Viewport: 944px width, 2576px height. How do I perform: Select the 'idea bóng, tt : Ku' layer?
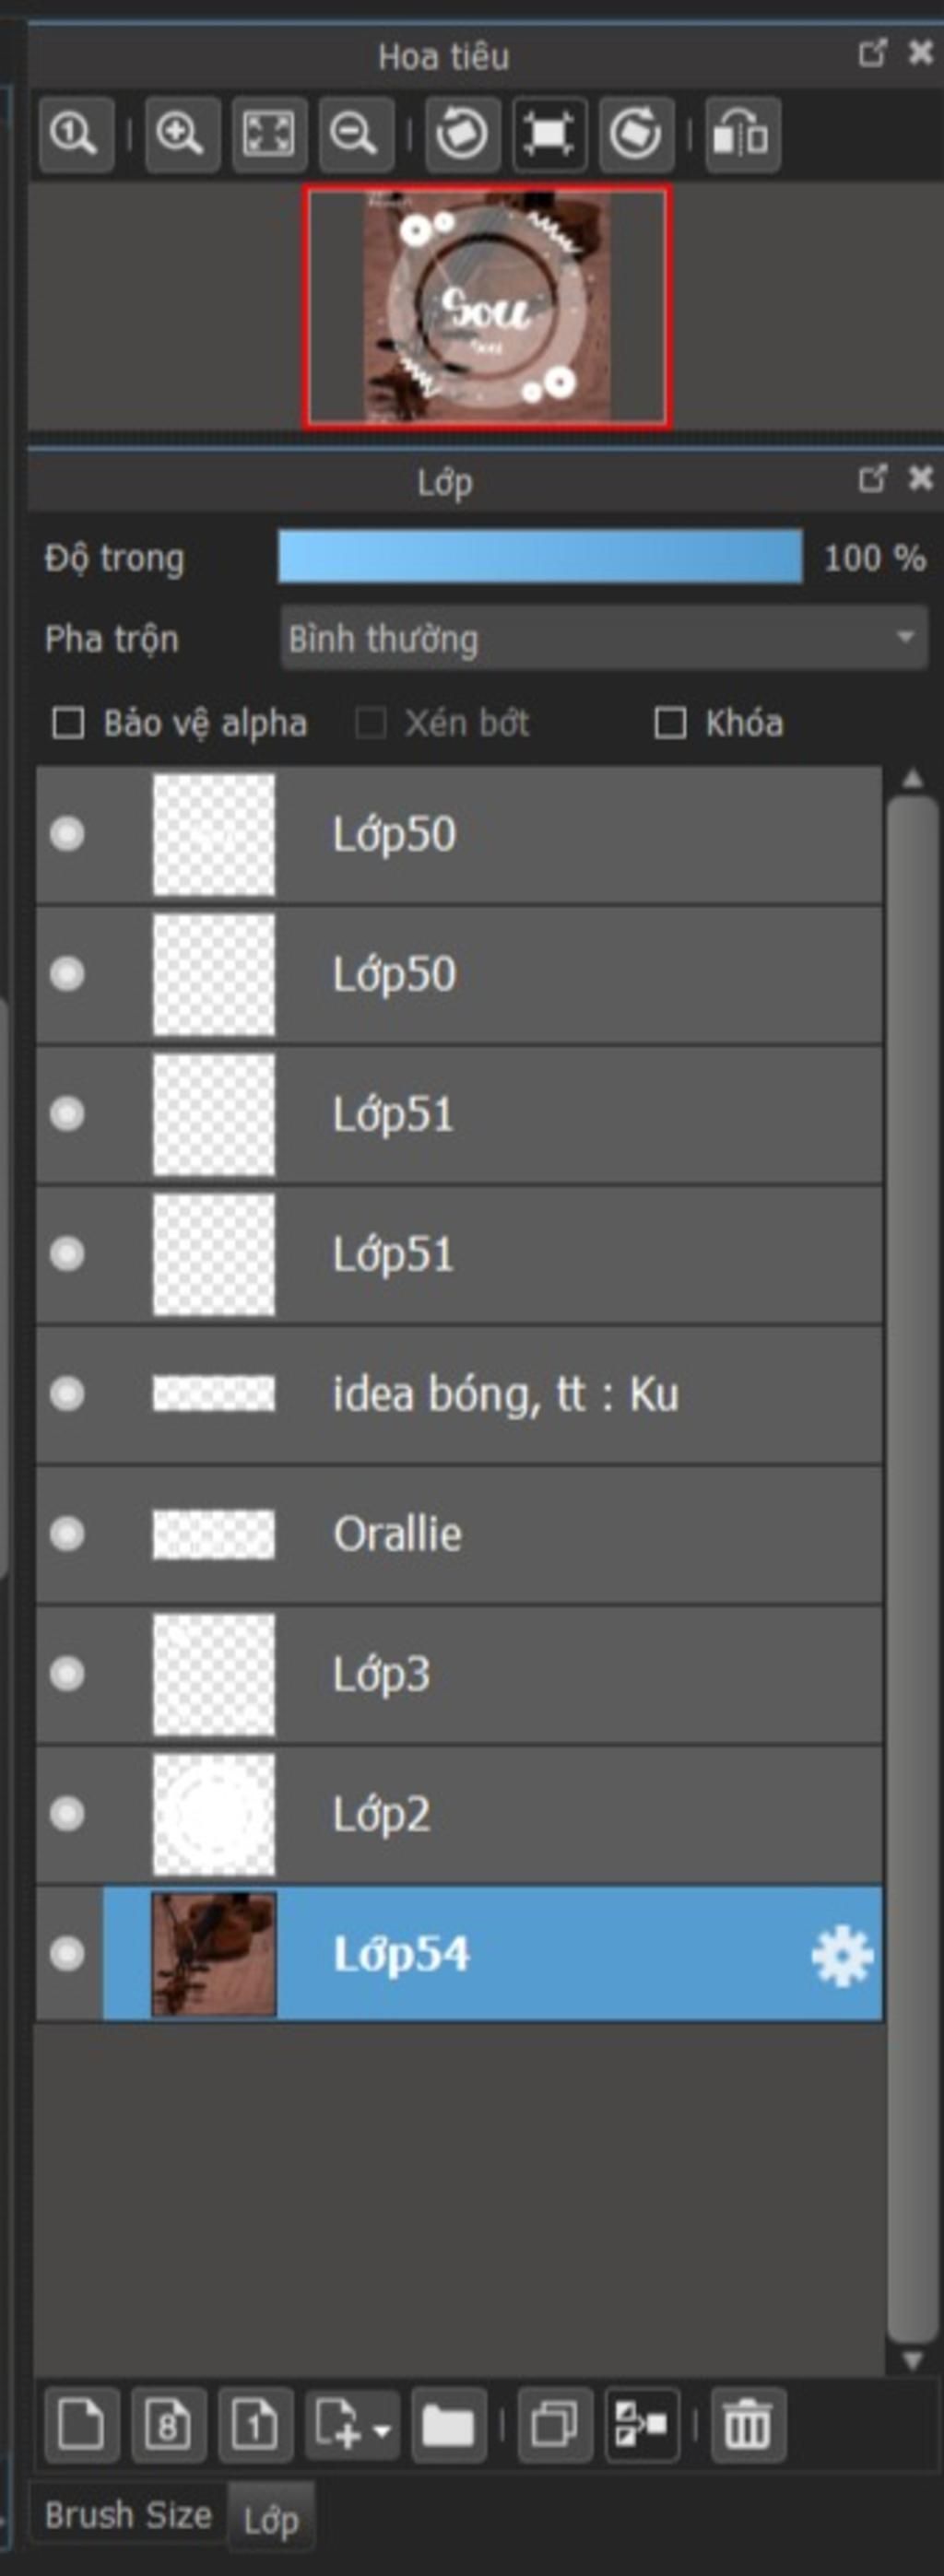point(459,1393)
